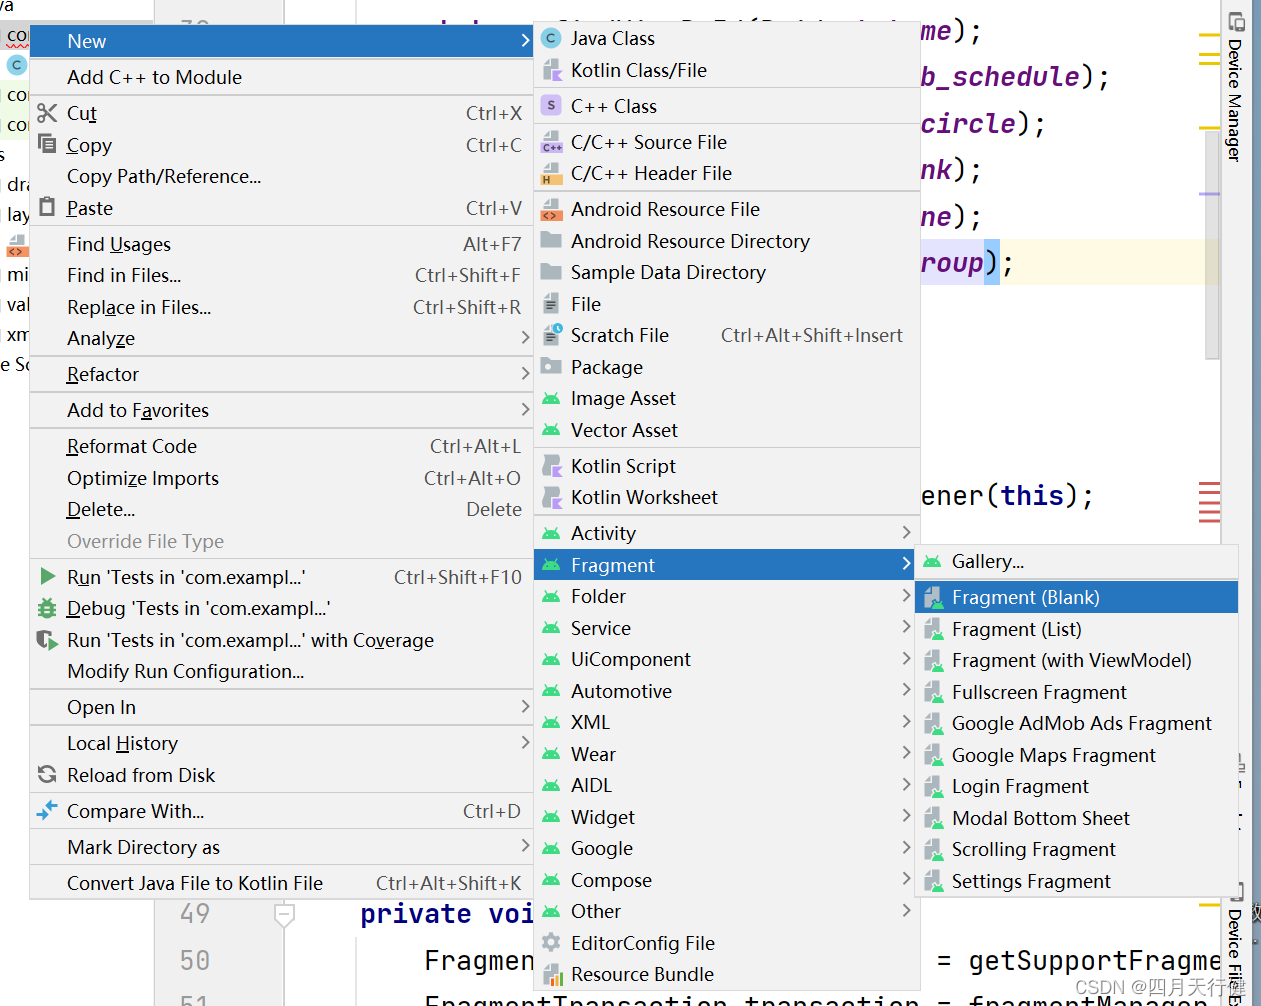Image resolution: width=1261 pixels, height=1006 pixels.
Task: Click Convert Java File to Kotlin File
Action: click(x=281, y=883)
